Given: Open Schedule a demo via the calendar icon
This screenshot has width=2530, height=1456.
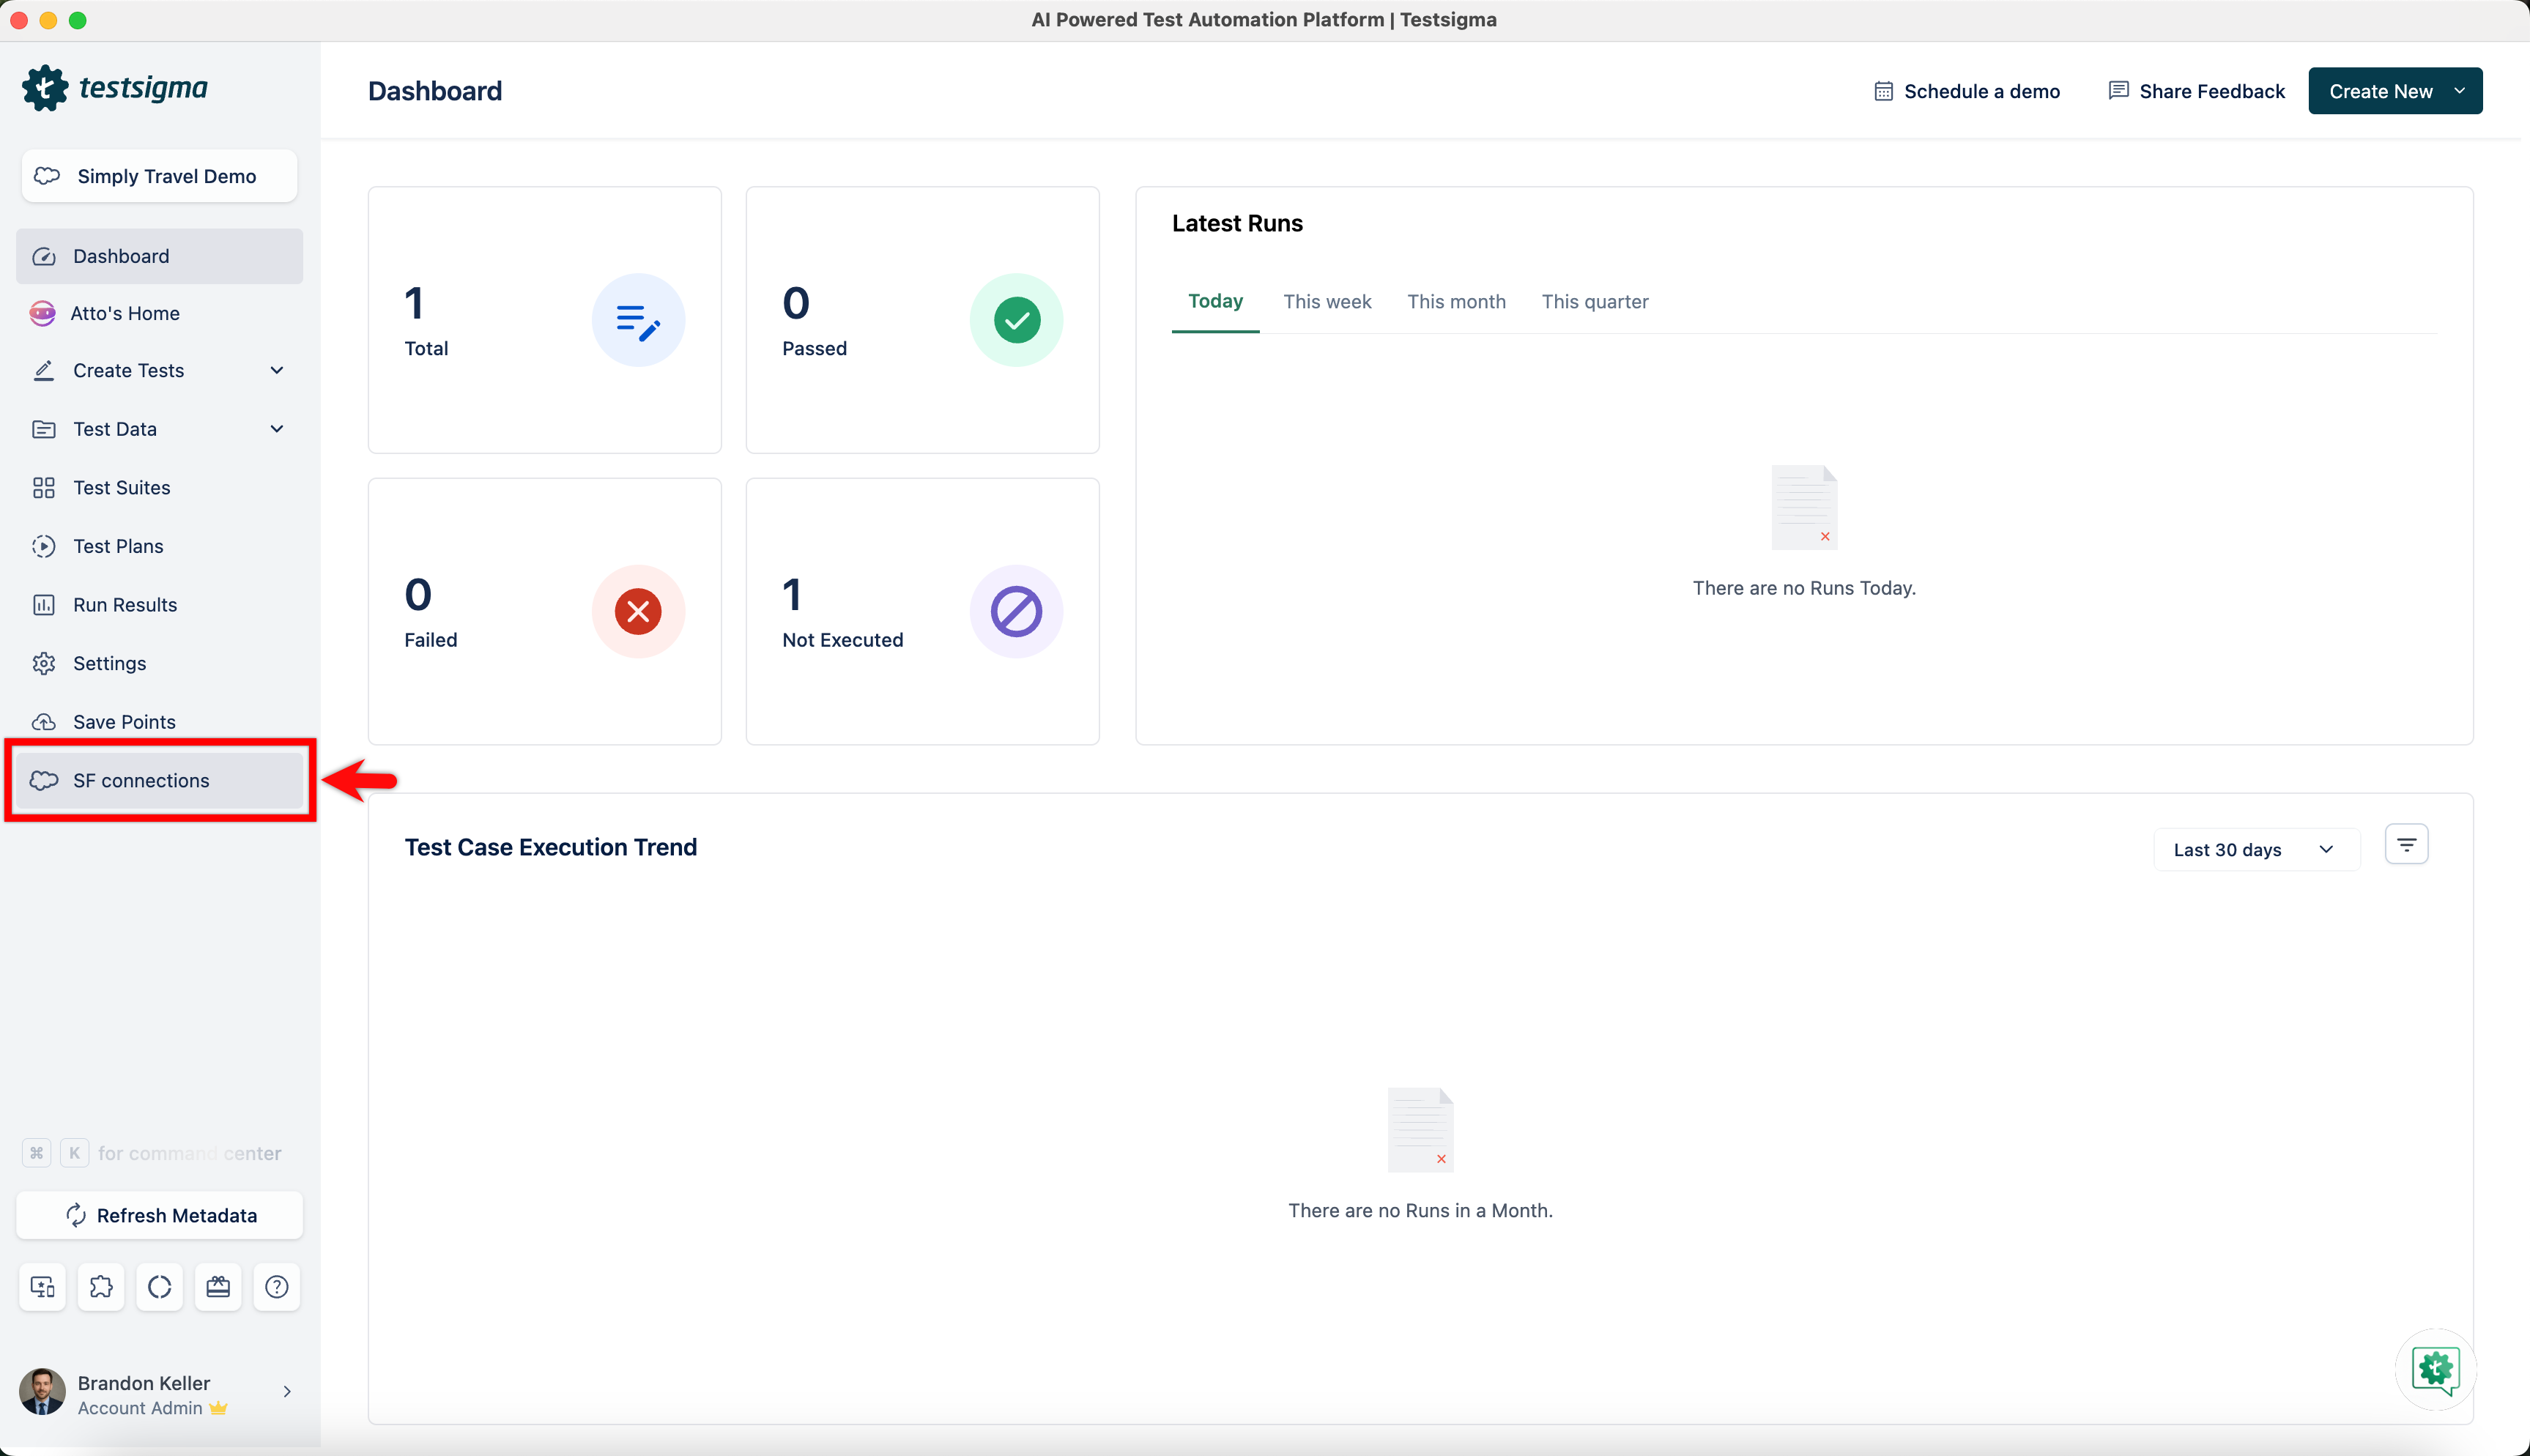Looking at the screenshot, I should click(x=1884, y=90).
